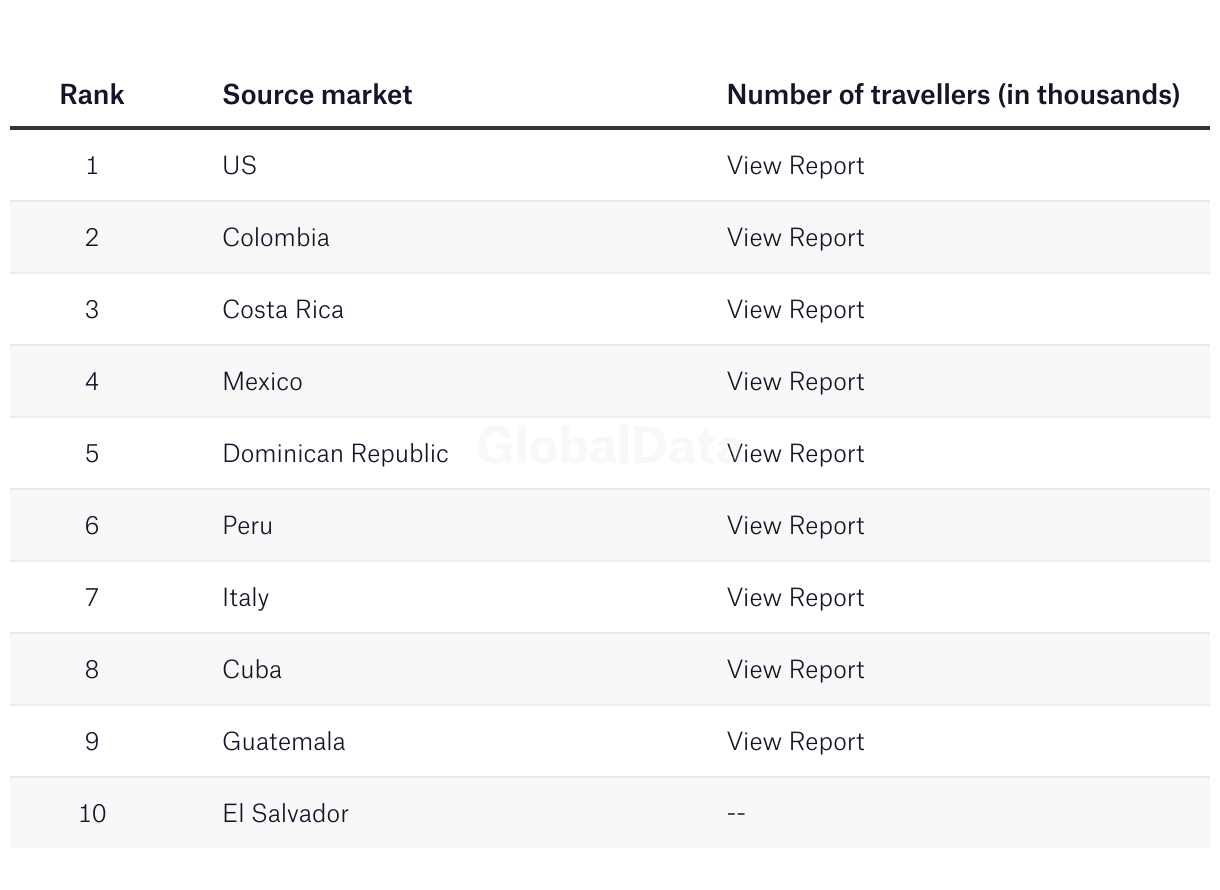
Task: Select the Costa Rica market name
Action: pos(283,309)
